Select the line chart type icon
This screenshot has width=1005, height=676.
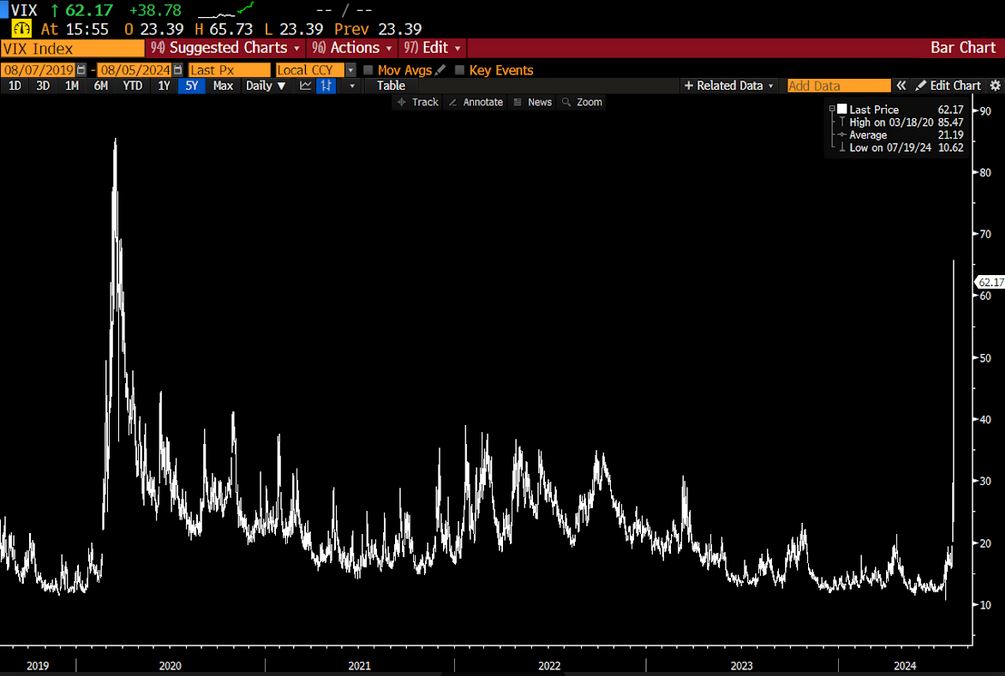pos(305,86)
